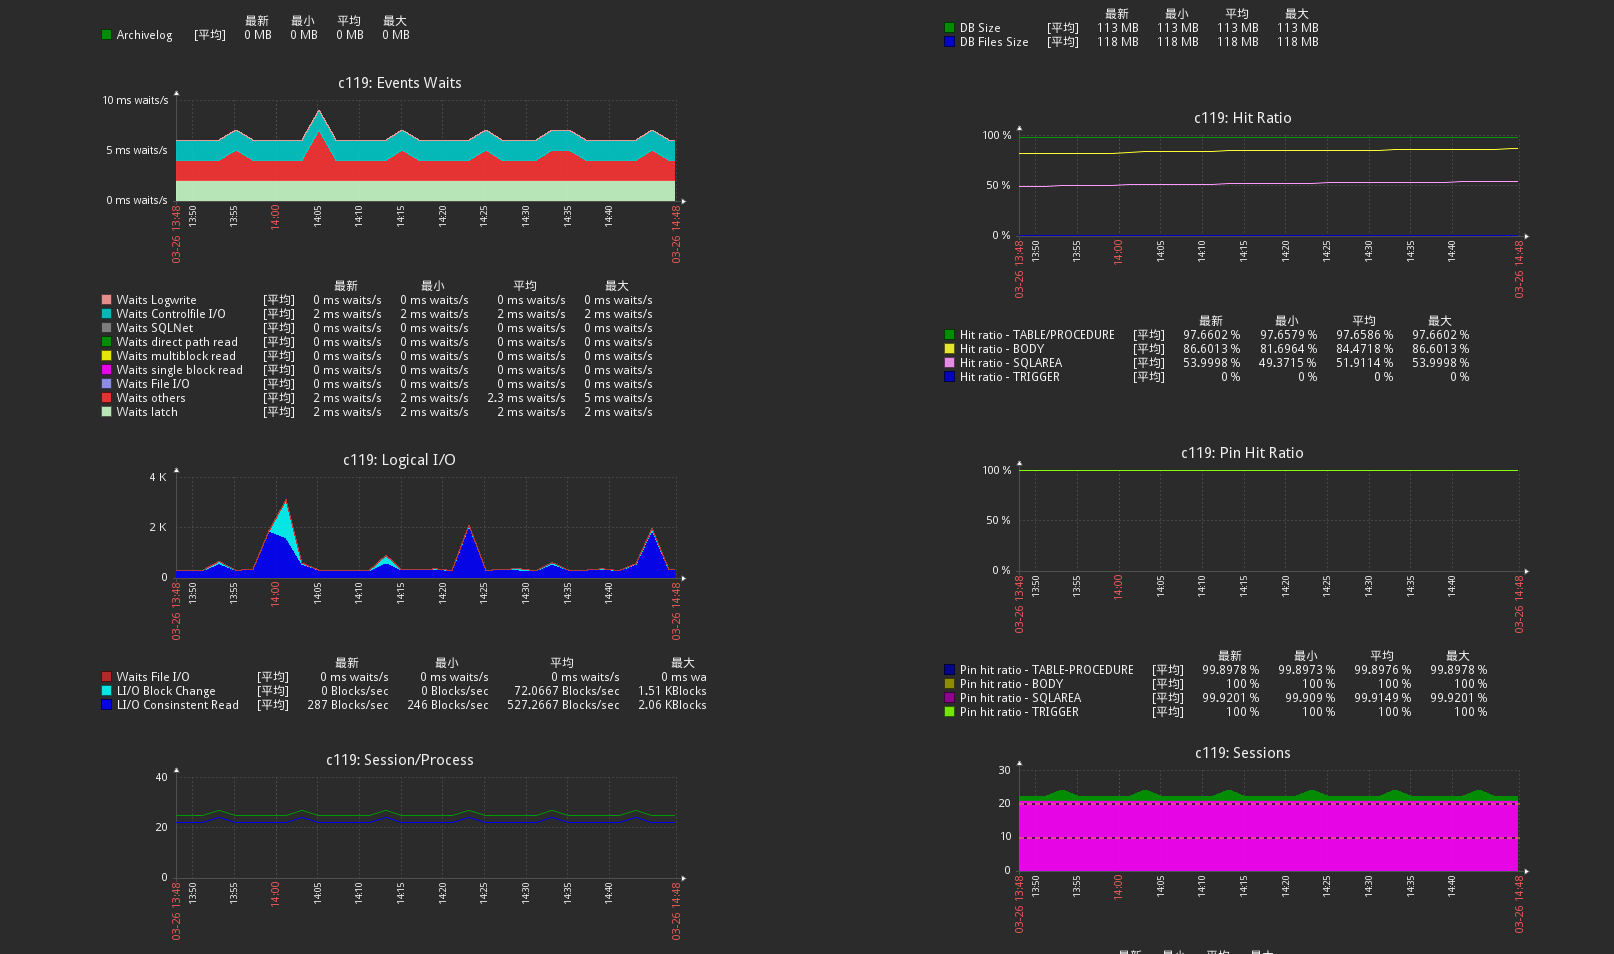Select the Waits Logwrite series marker
Image resolution: width=1614 pixels, height=954 pixels.
(x=106, y=299)
